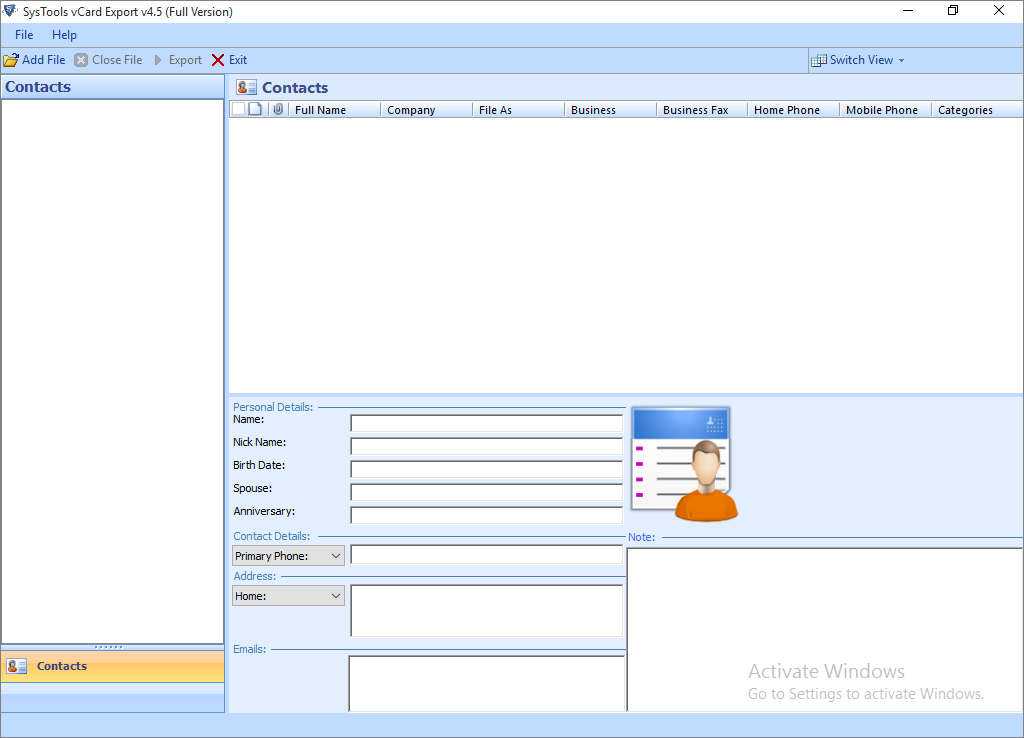Open the Home address type dropdown
The image size is (1024, 738).
click(337, 595)
